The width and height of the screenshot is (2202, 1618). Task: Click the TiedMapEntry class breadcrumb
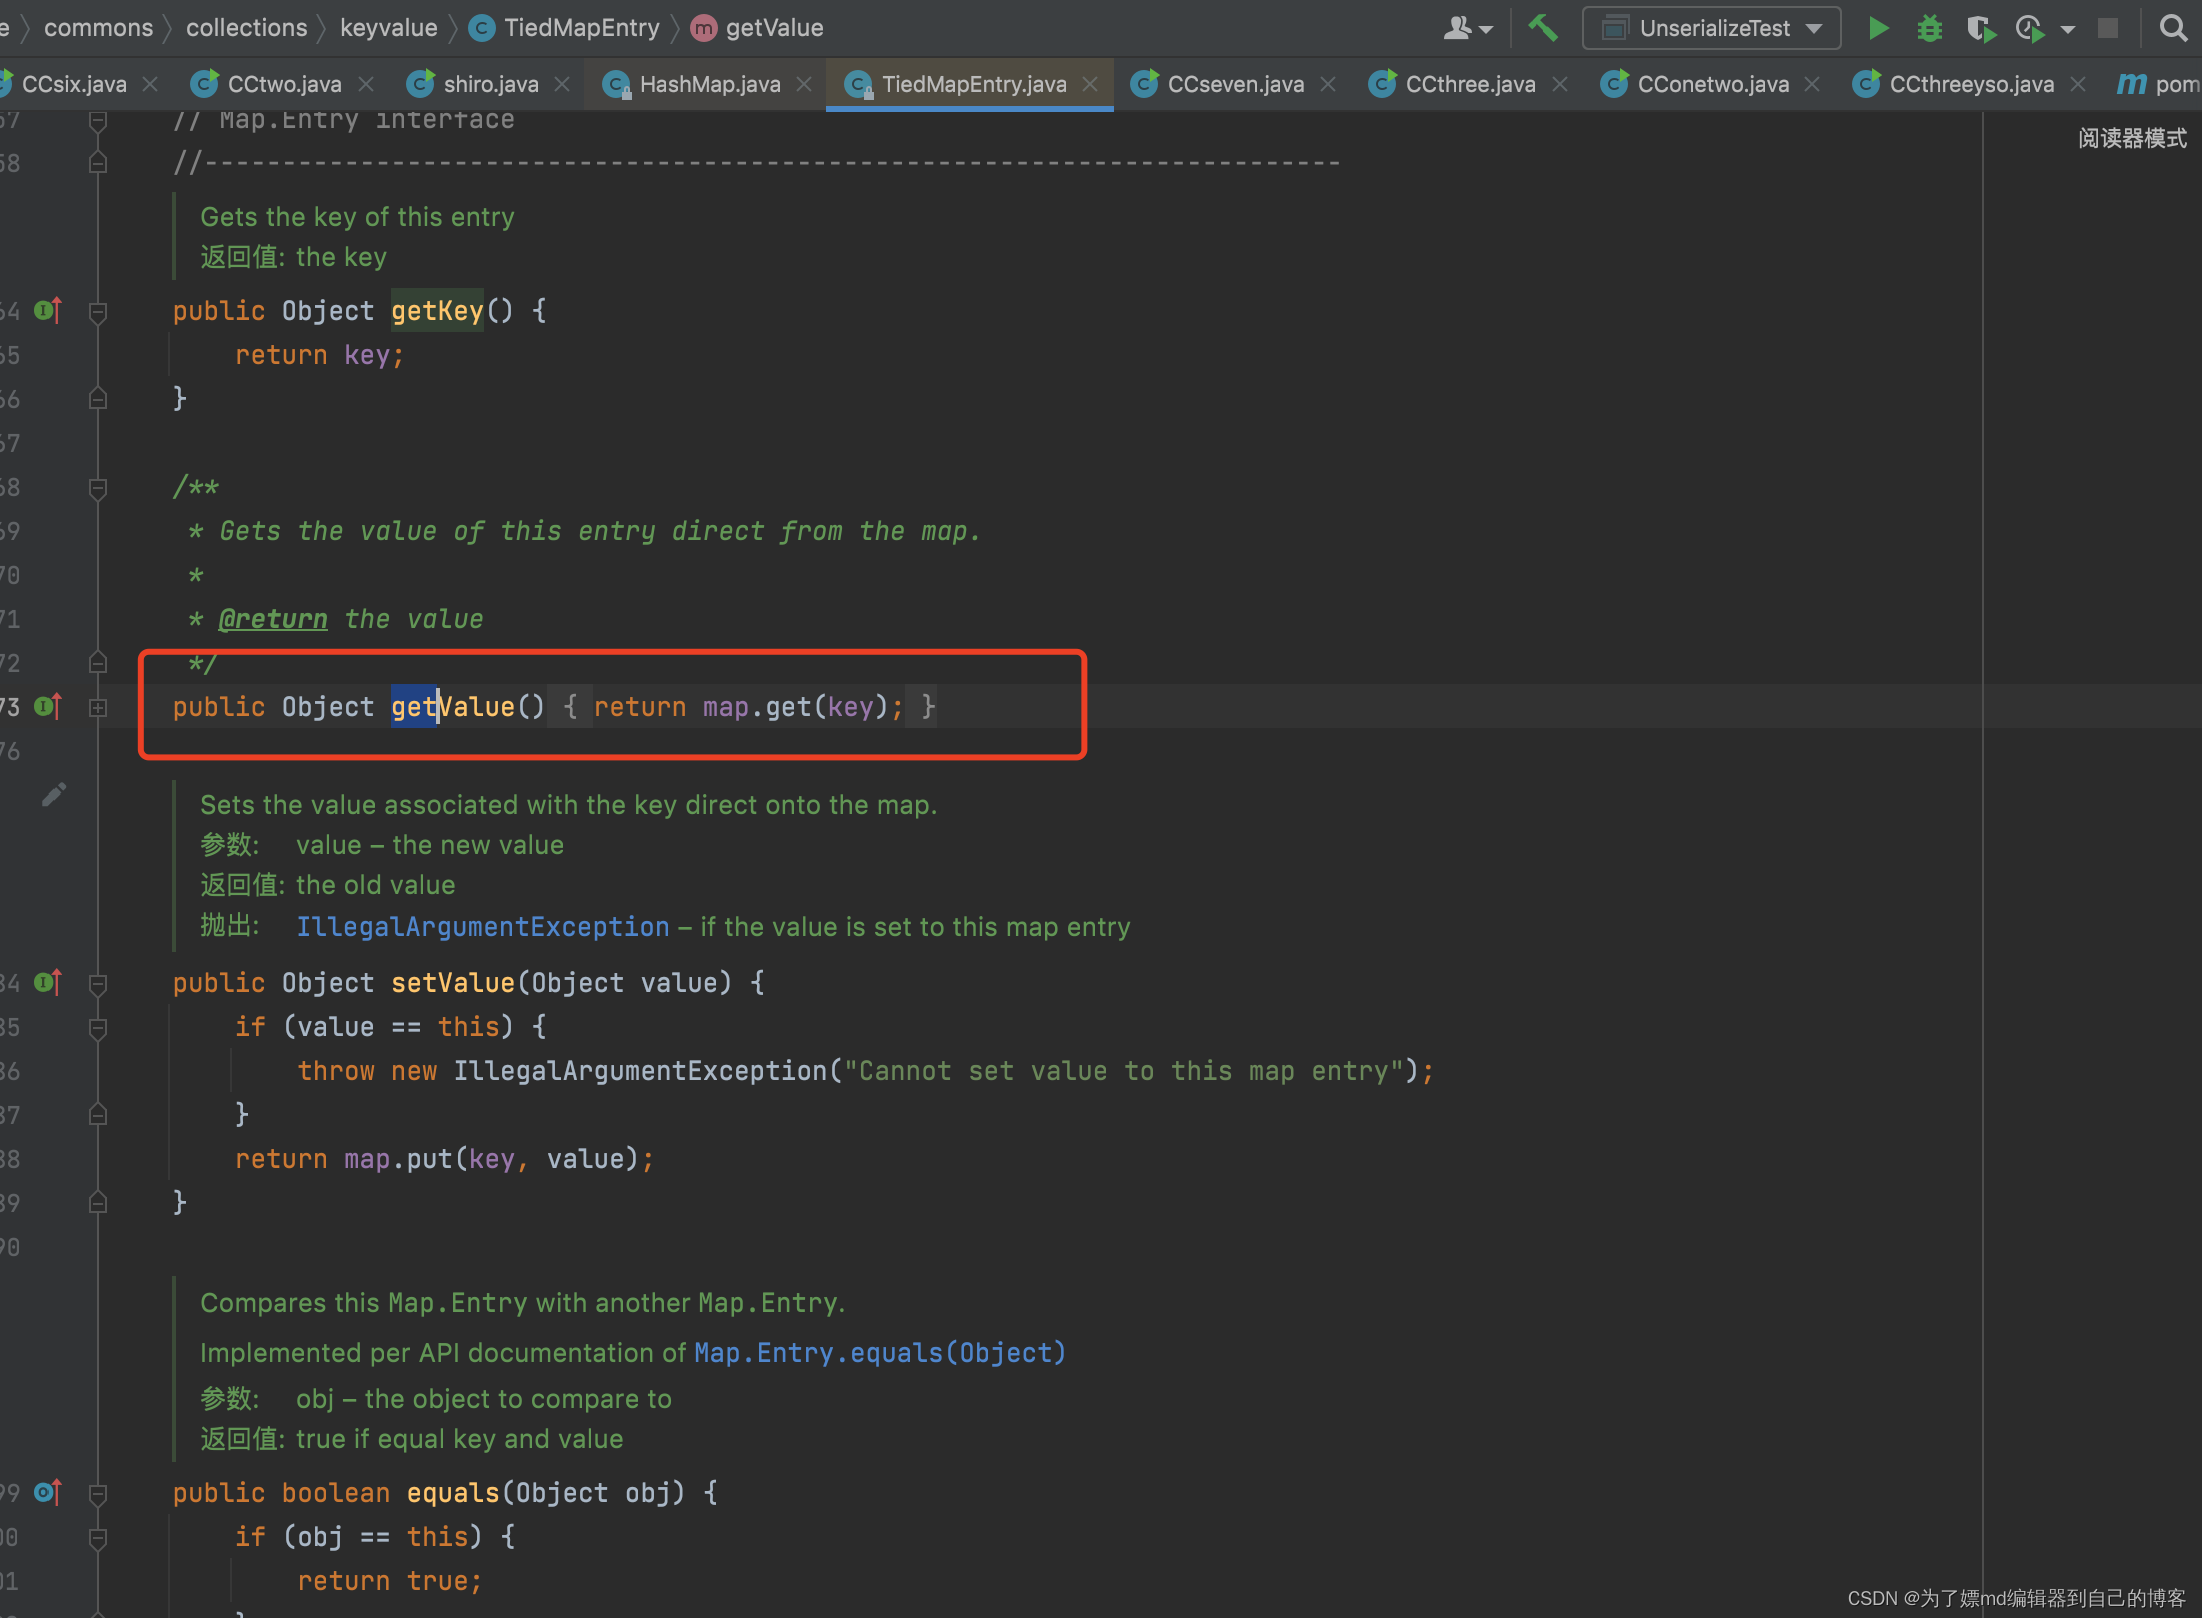pyautogui.click(x=565, y=28)
